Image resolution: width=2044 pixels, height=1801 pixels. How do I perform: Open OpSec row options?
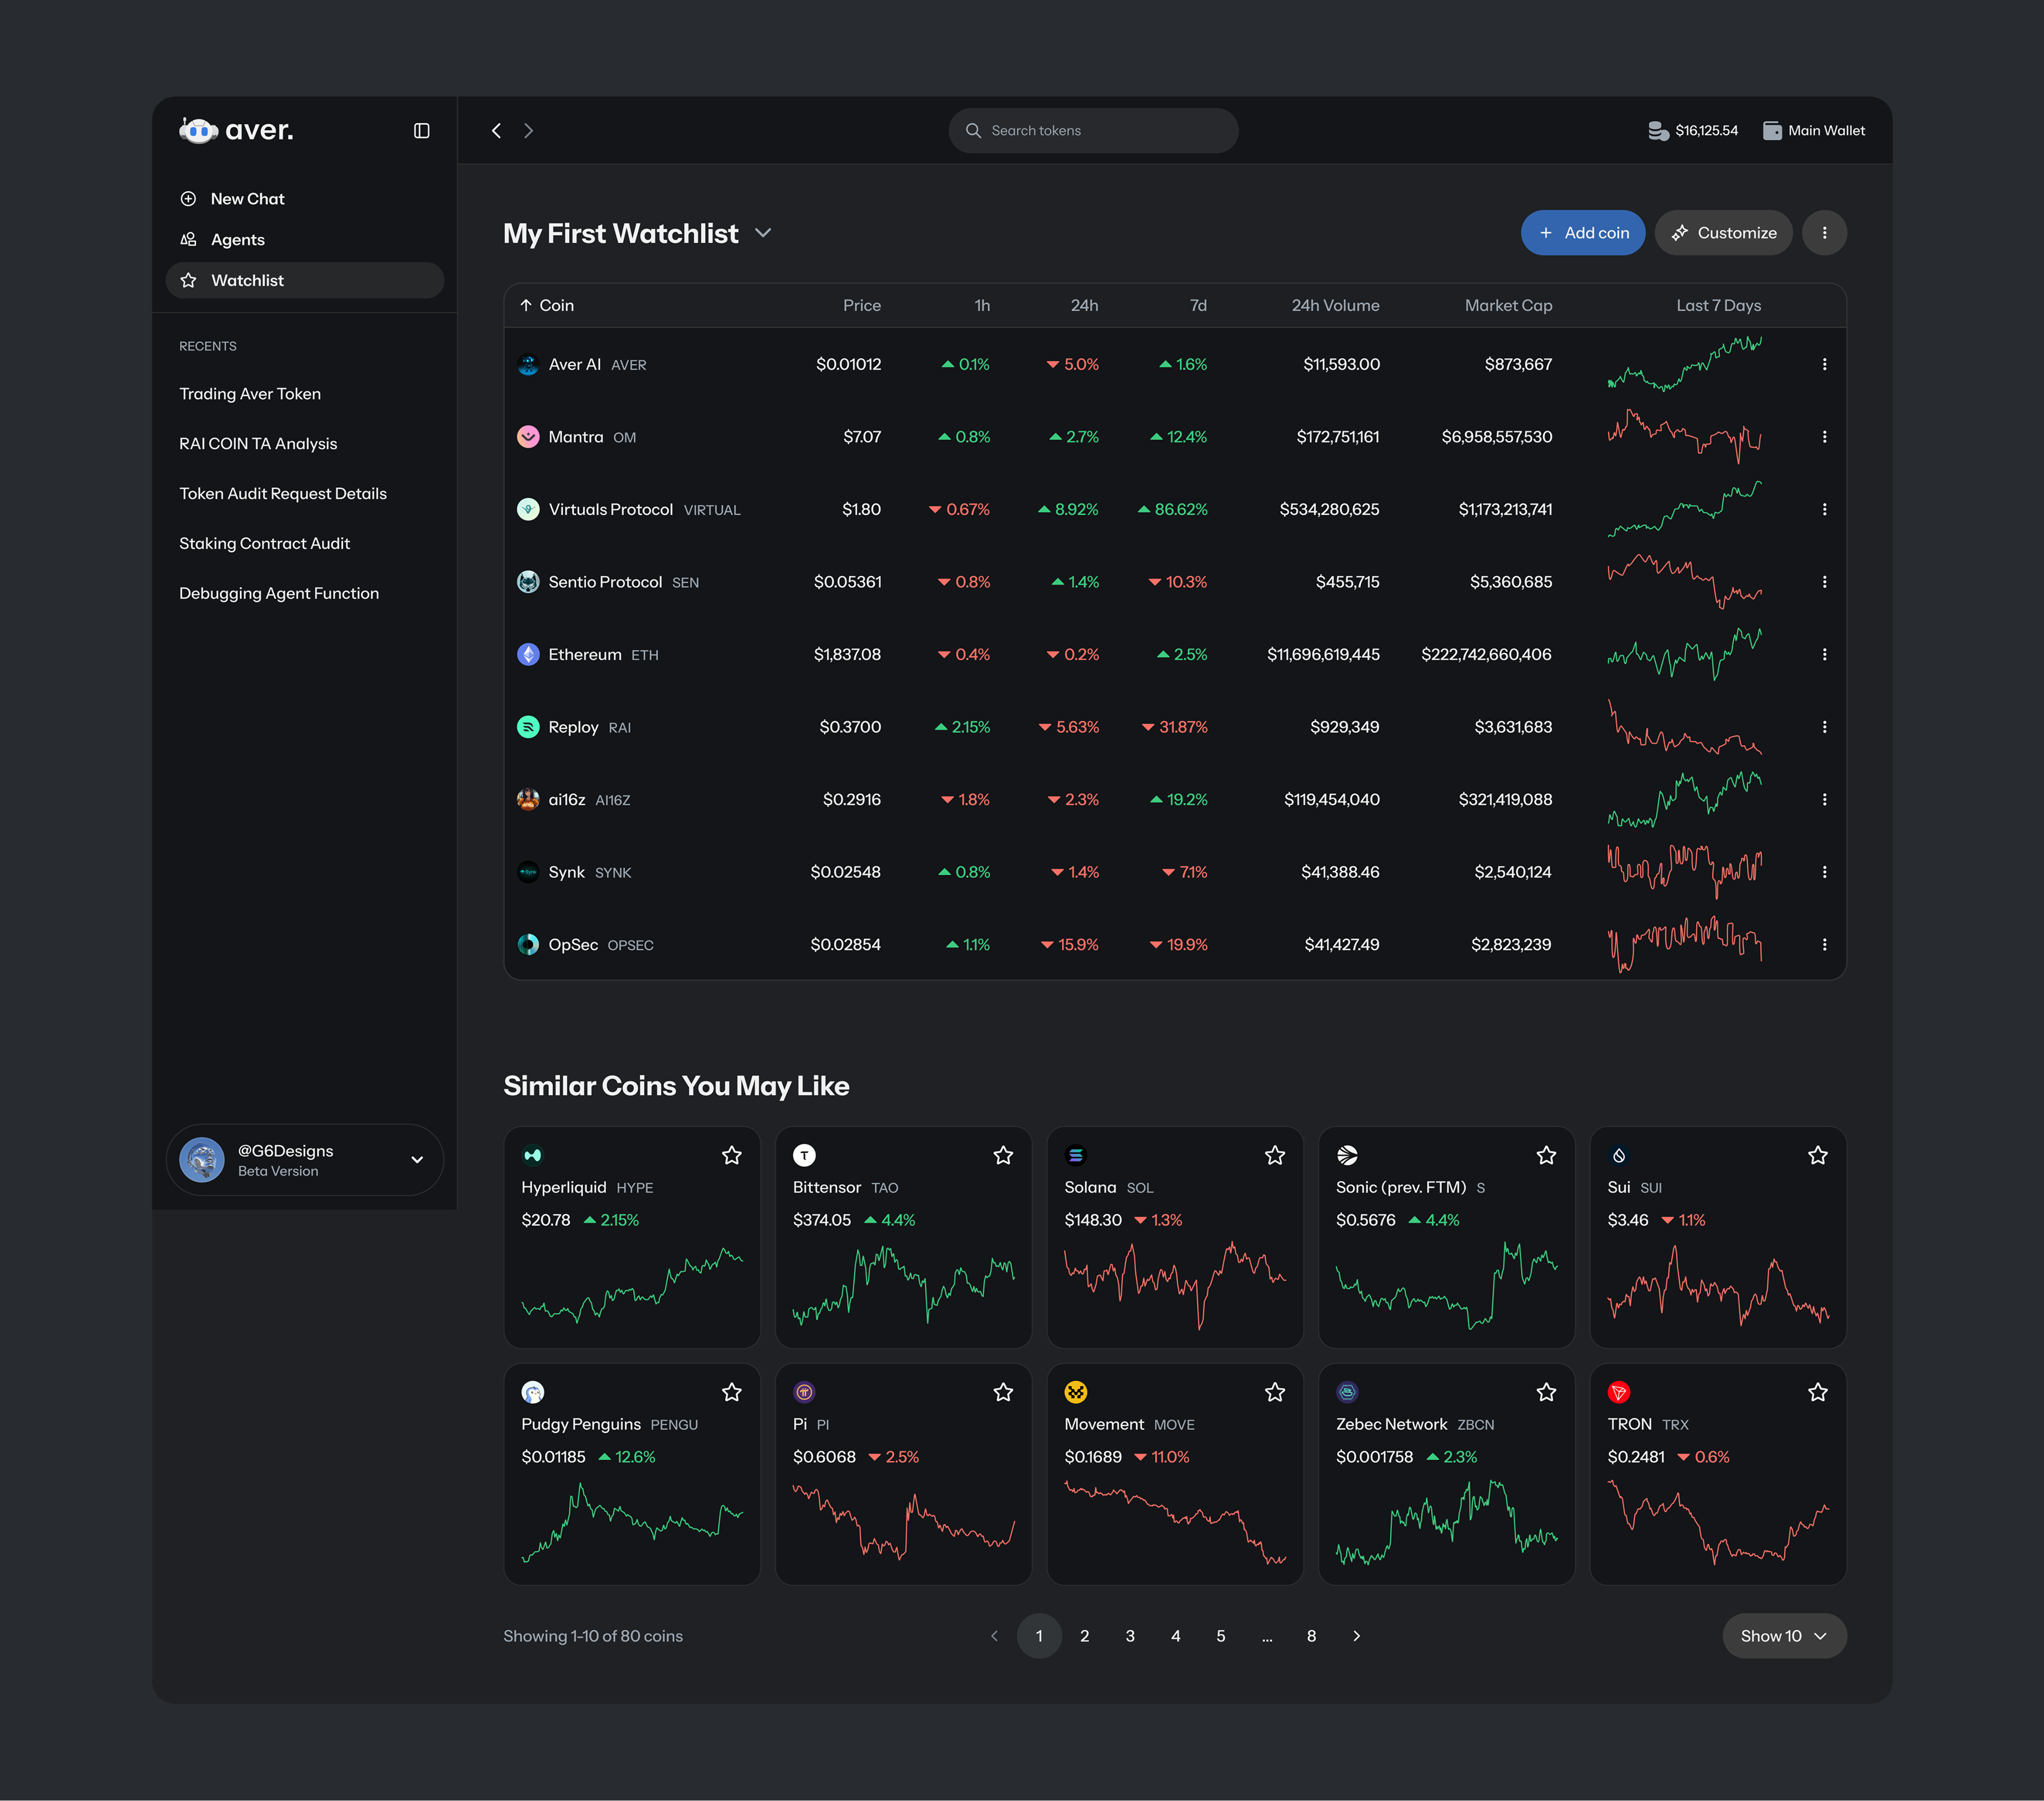[x=1824, y=945]
